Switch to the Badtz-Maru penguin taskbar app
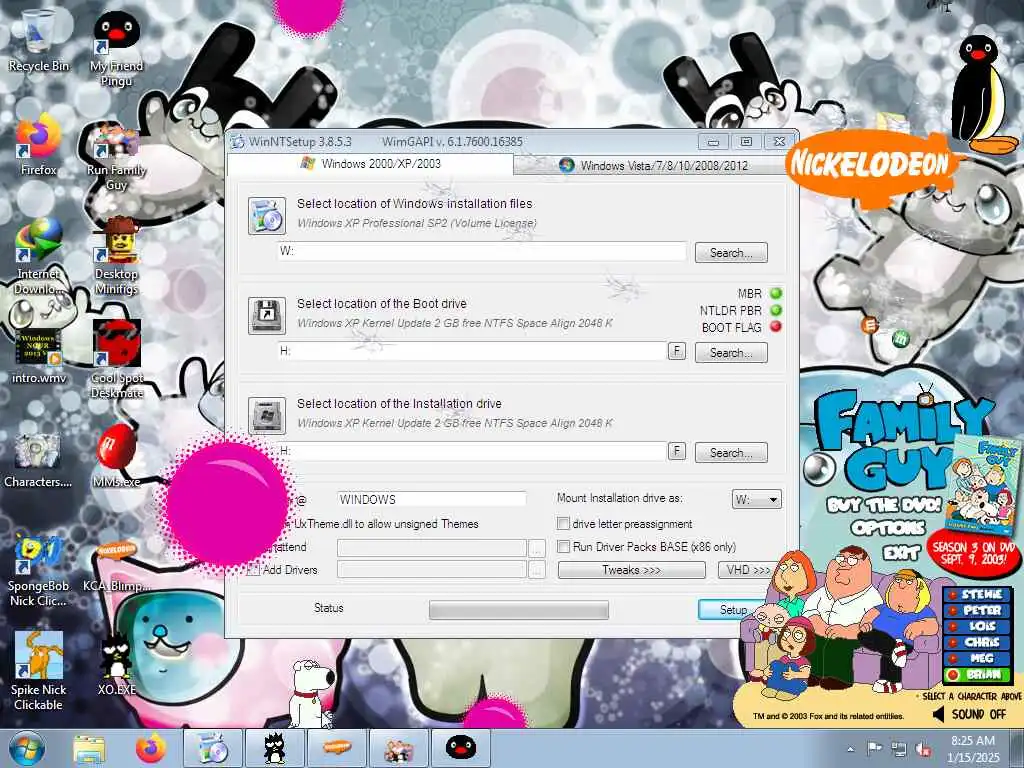The image size is (1024, 768). (x=274, y=748)
